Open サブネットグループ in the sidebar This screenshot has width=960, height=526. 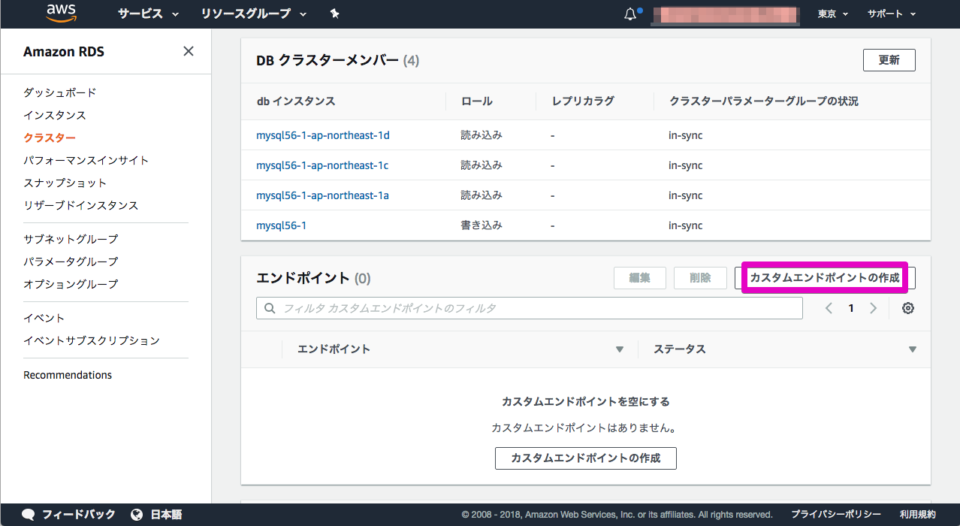point(70,239)
